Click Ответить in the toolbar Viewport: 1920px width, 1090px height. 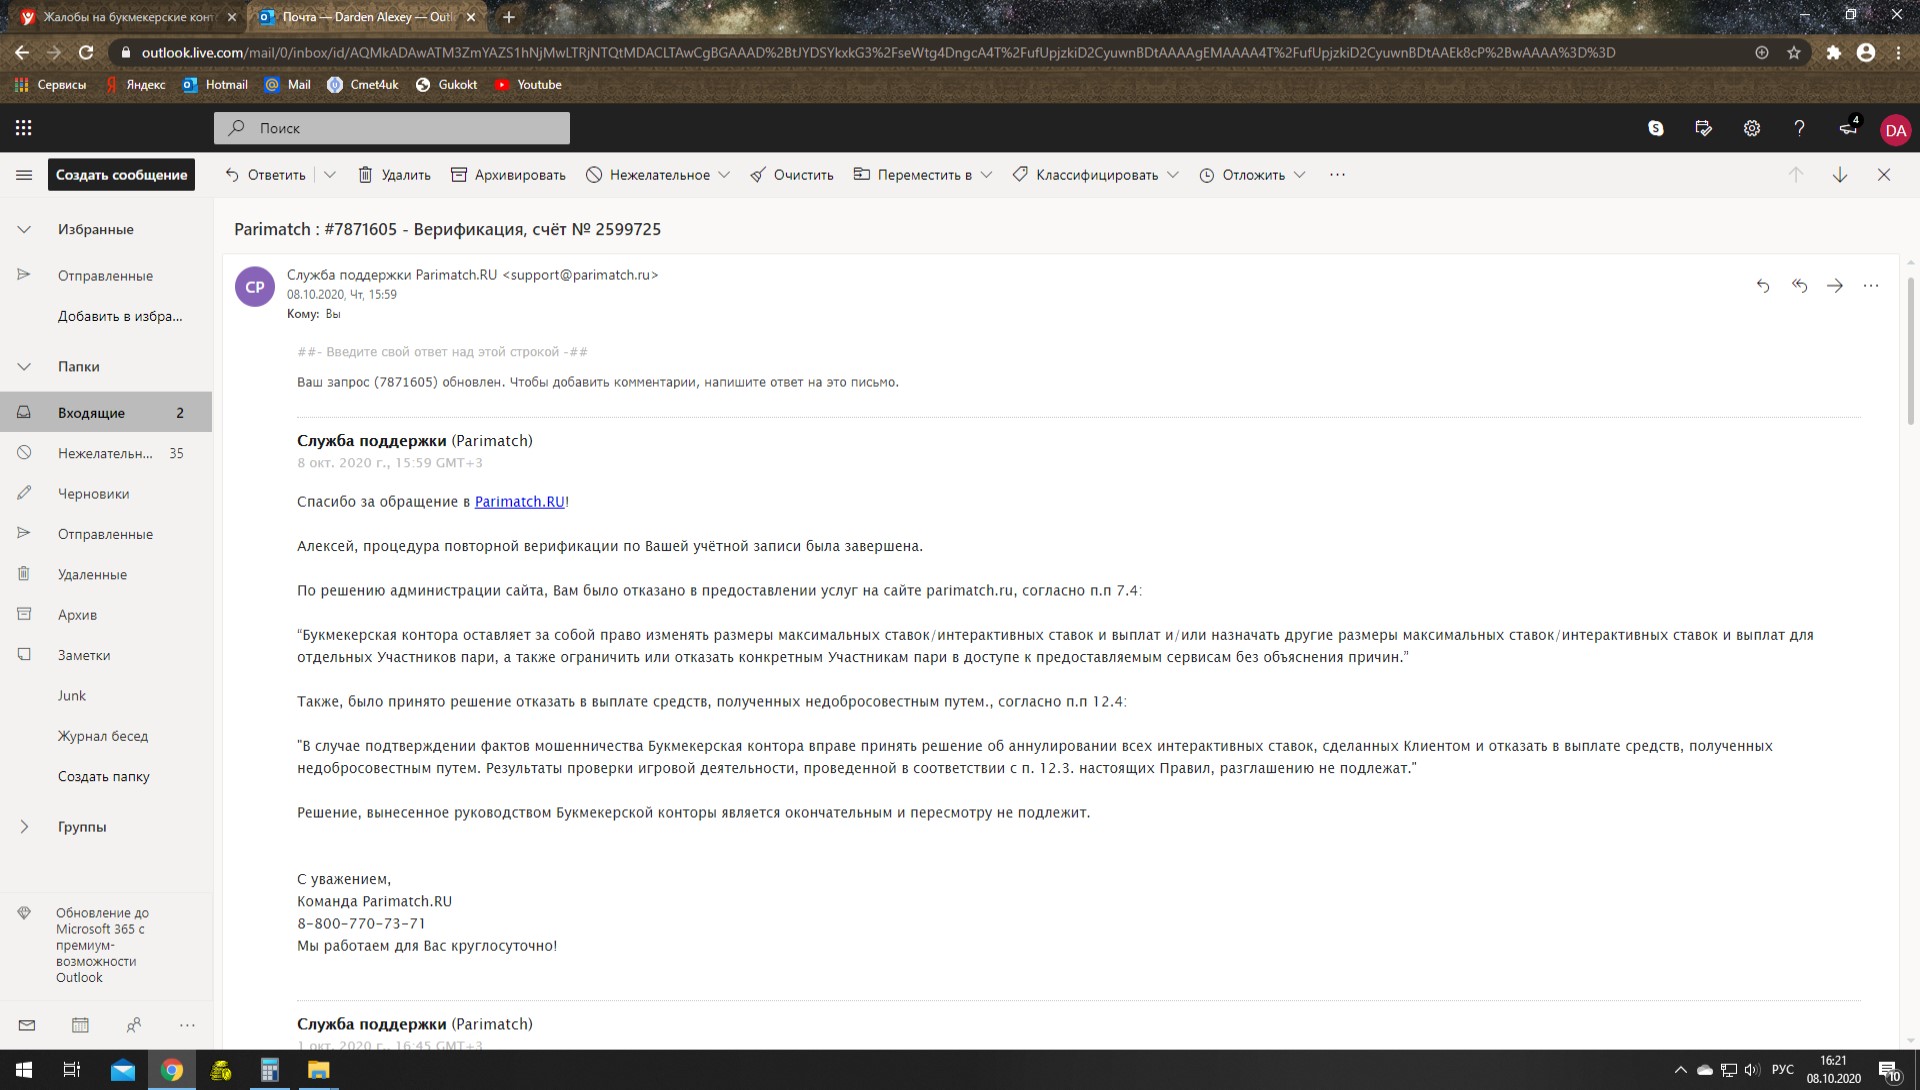265,175
